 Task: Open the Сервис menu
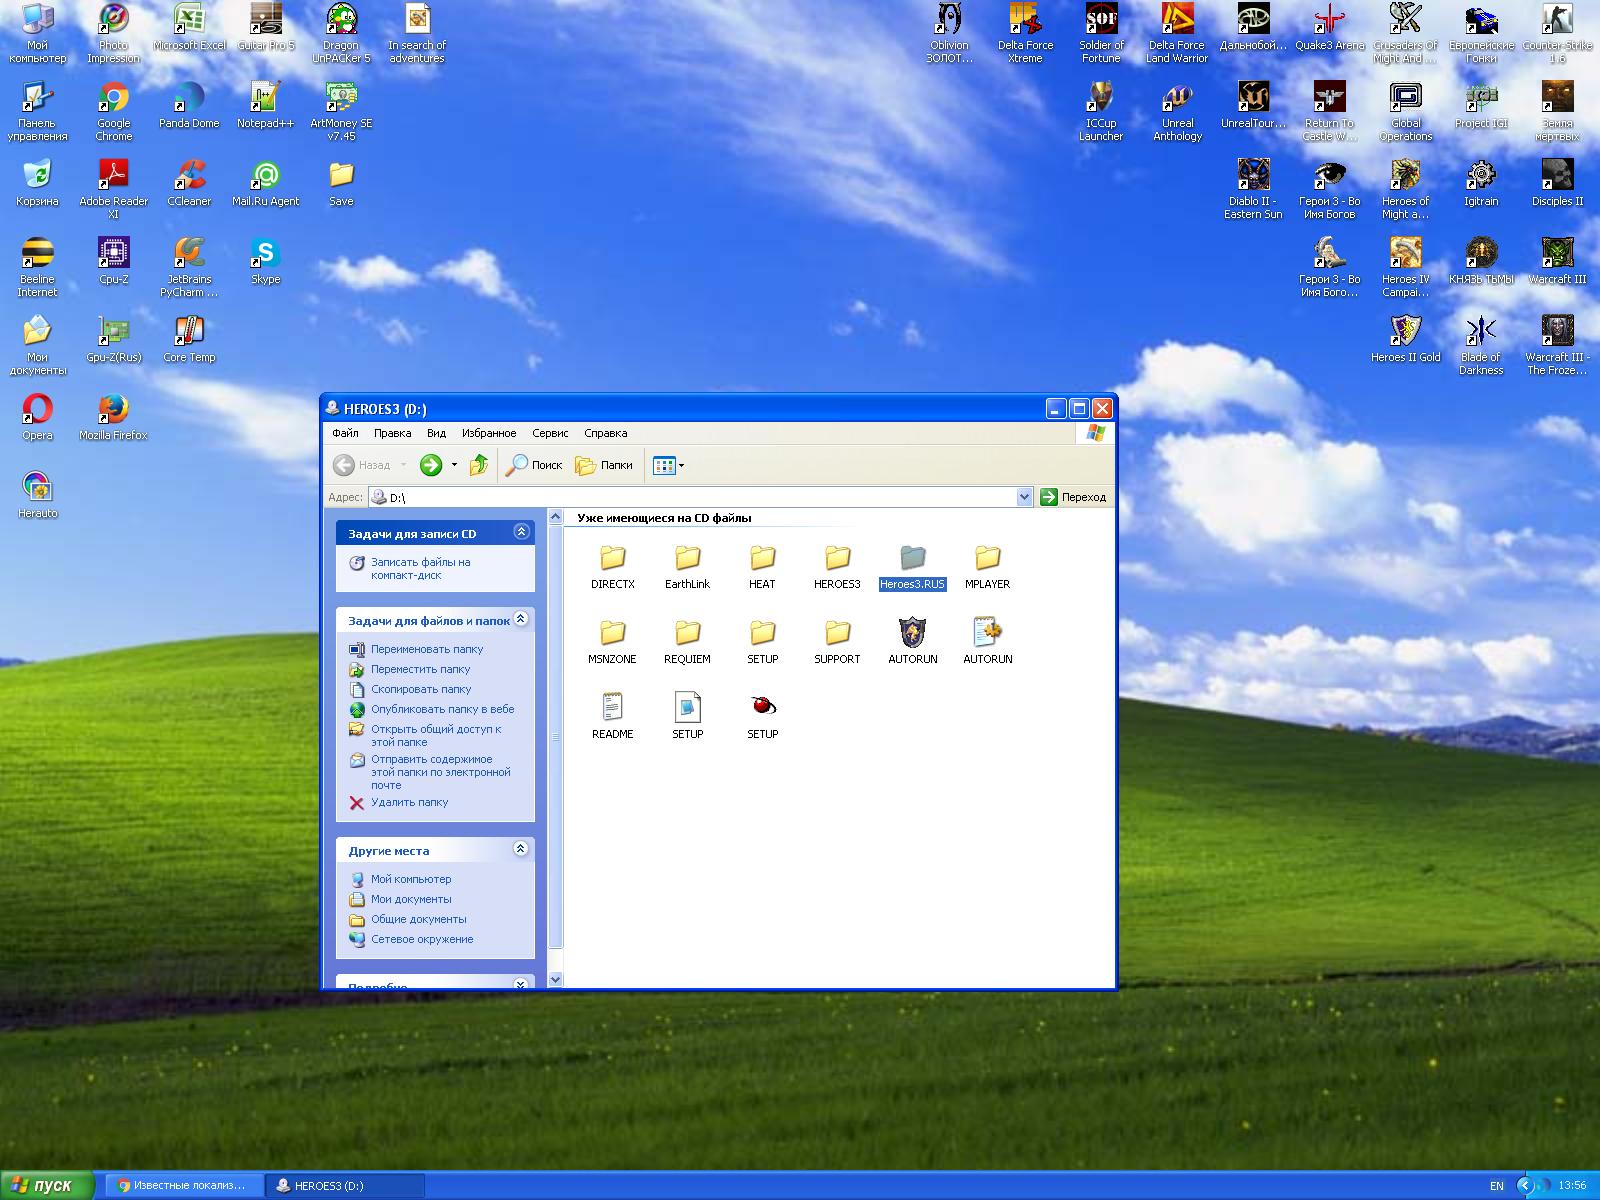coord(550,433)
